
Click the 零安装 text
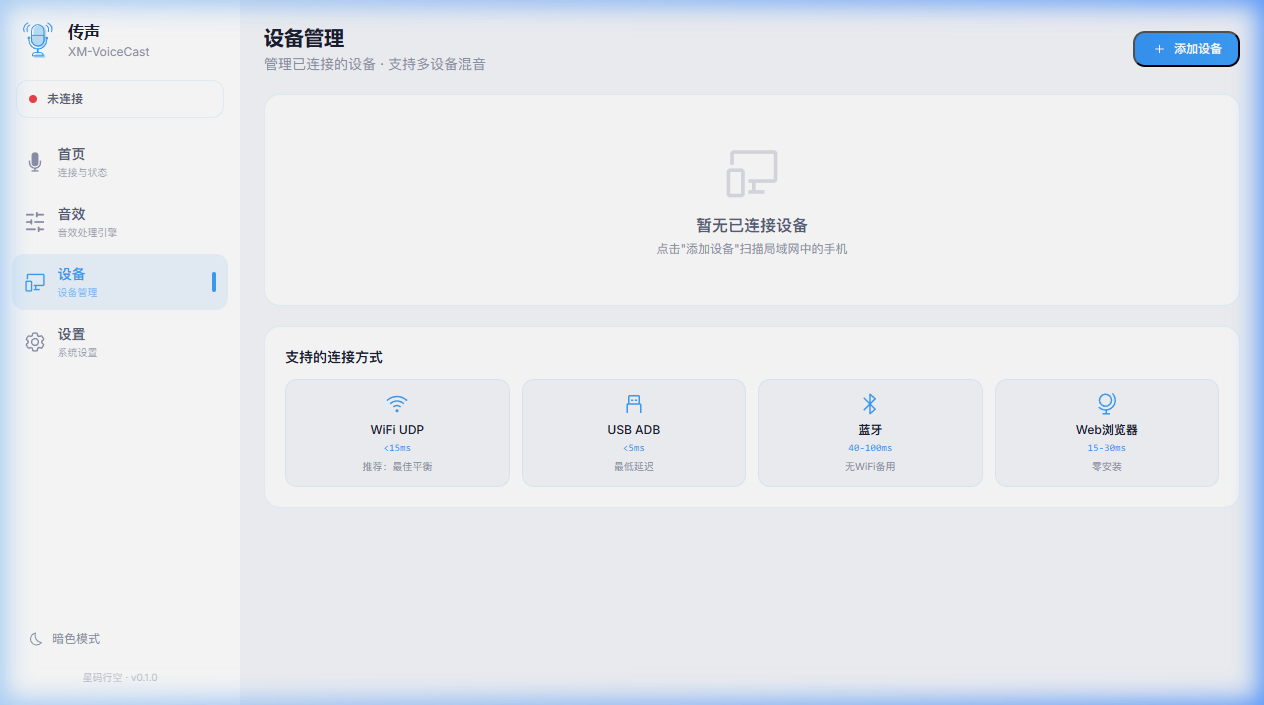1107,467
